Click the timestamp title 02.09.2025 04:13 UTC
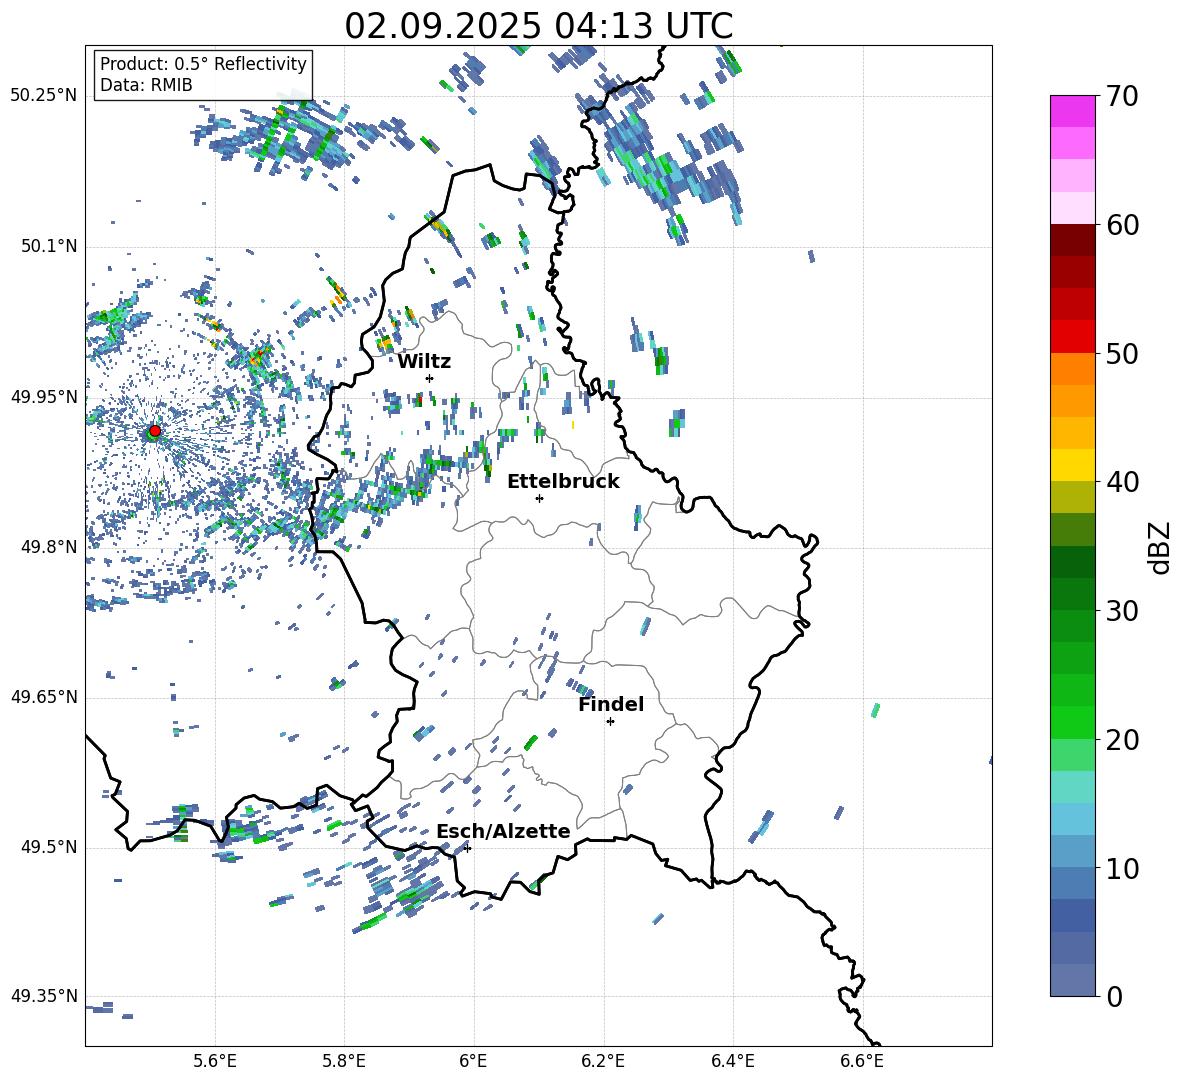 [x=538, y=26]
